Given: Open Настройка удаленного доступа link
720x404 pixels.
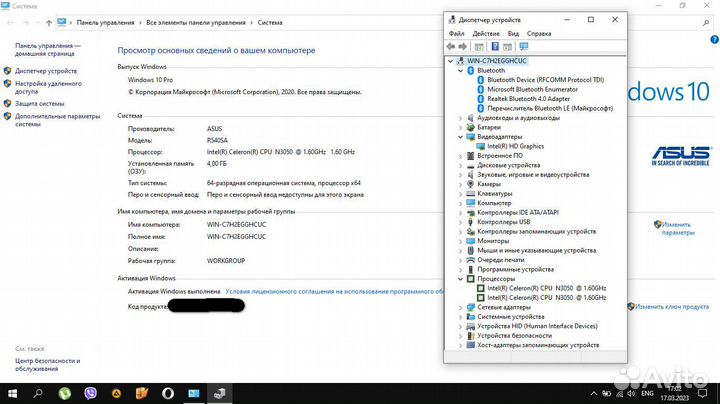Looking at the screenshot, I should pyautogui.click(x=48, y=88).
